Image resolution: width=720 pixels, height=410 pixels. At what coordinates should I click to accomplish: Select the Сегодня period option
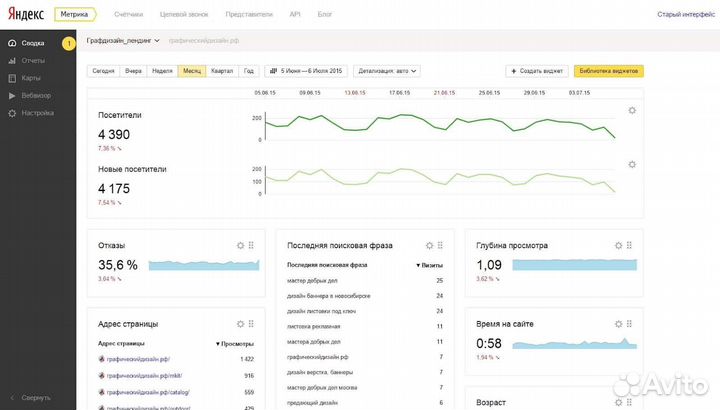pyautogui.click(x=103, y=72)
